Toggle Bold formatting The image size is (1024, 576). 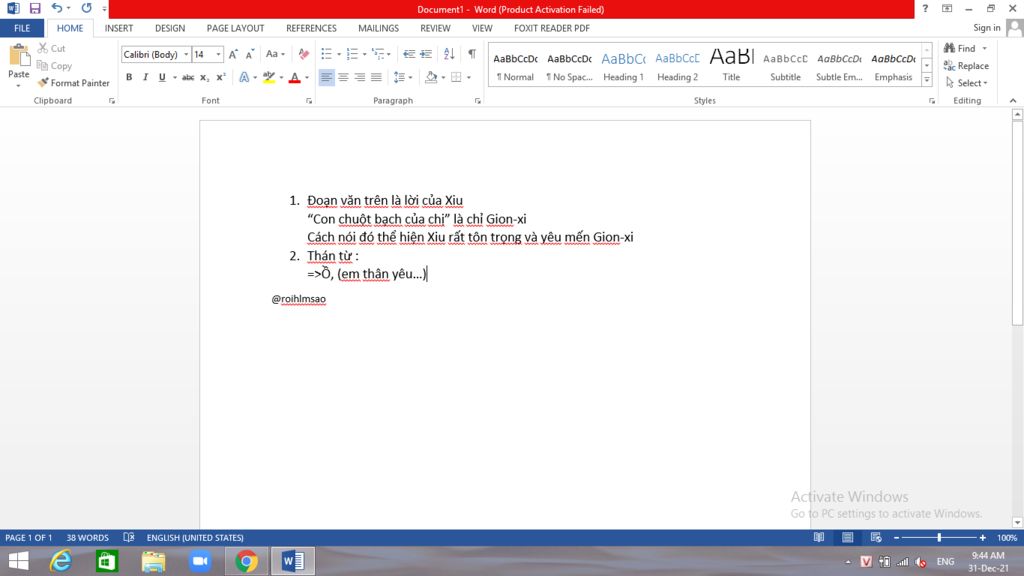129,77
